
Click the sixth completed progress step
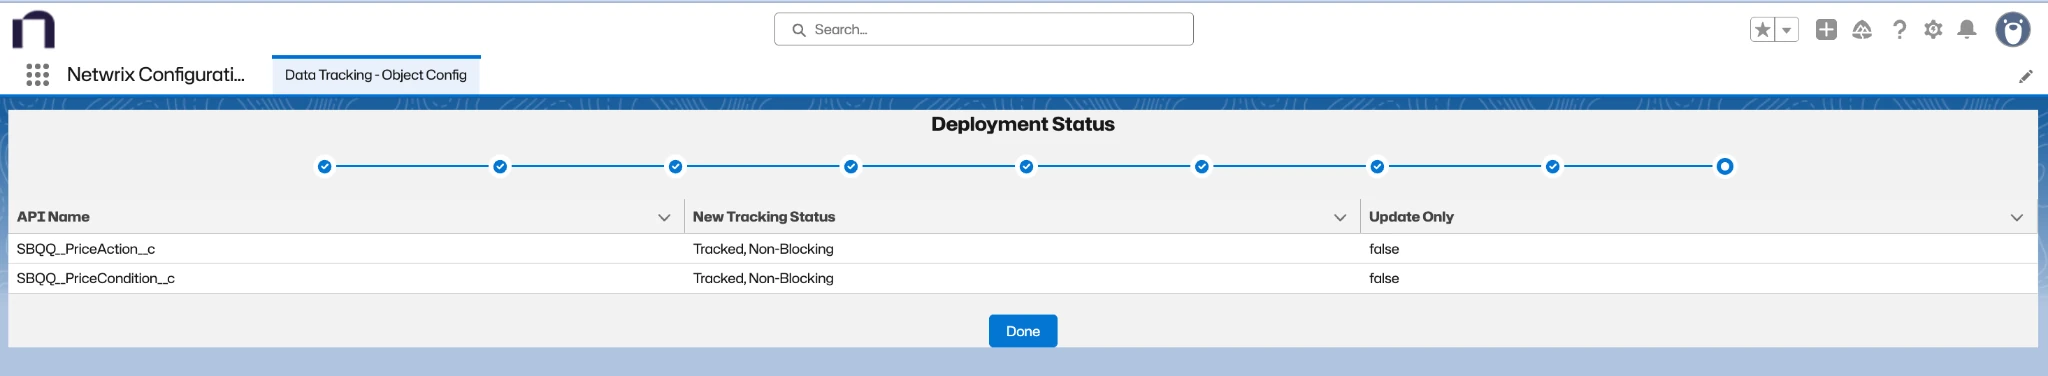coord(1202,166)
